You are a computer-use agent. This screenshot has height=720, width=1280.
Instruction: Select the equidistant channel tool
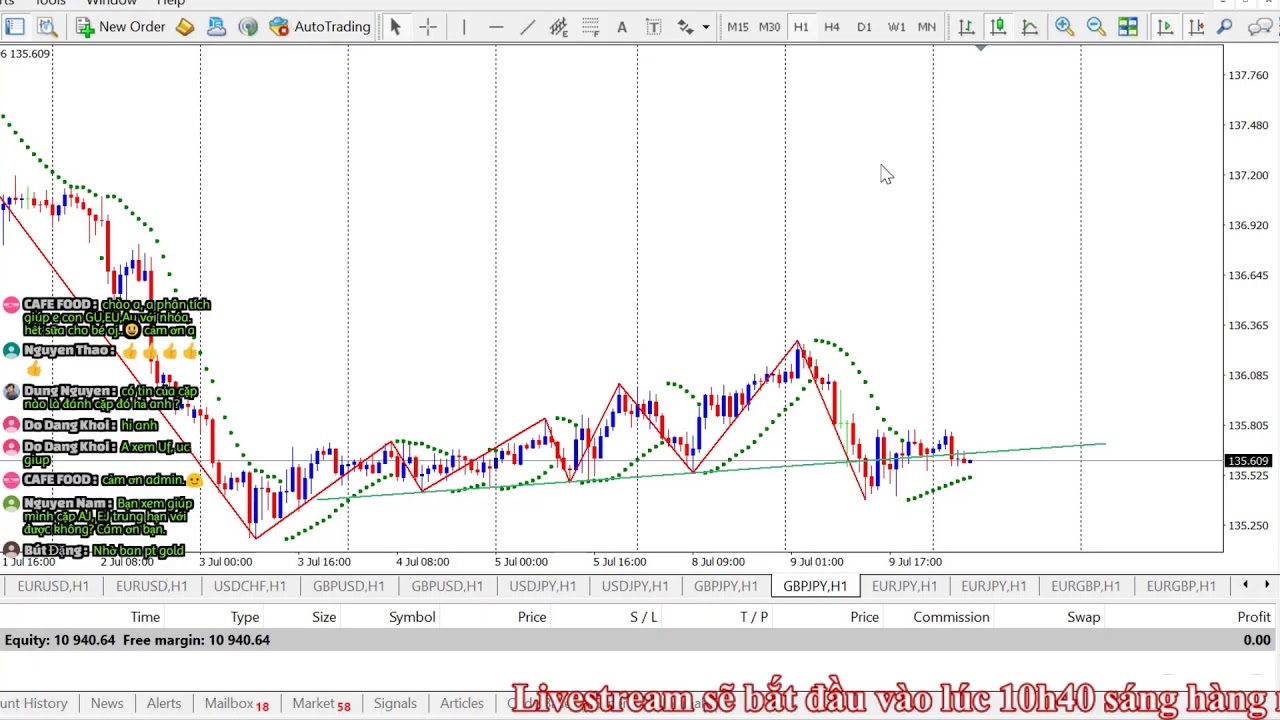[x=559, y=27]
